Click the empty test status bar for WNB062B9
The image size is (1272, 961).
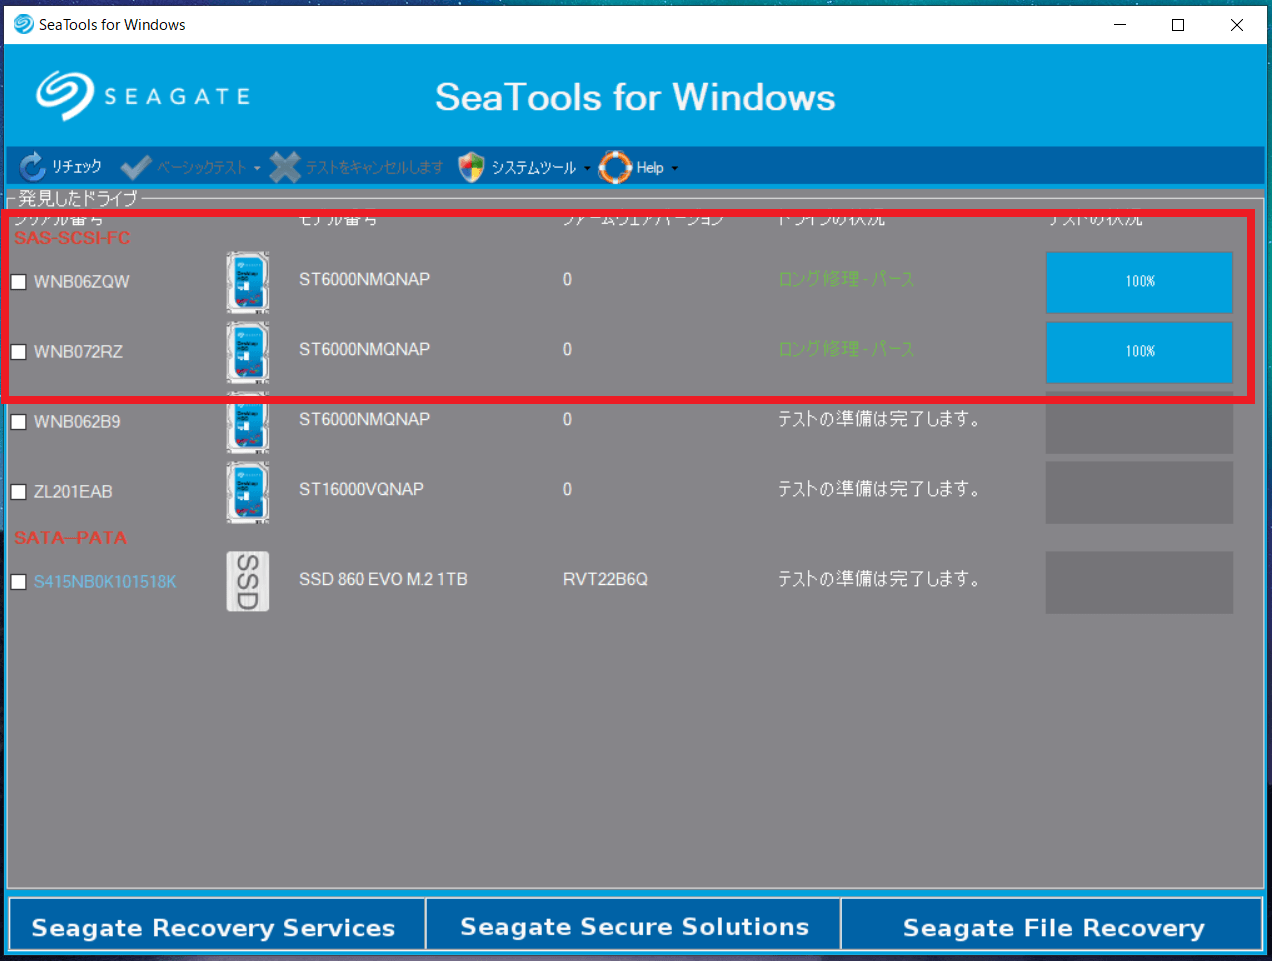1139,422
